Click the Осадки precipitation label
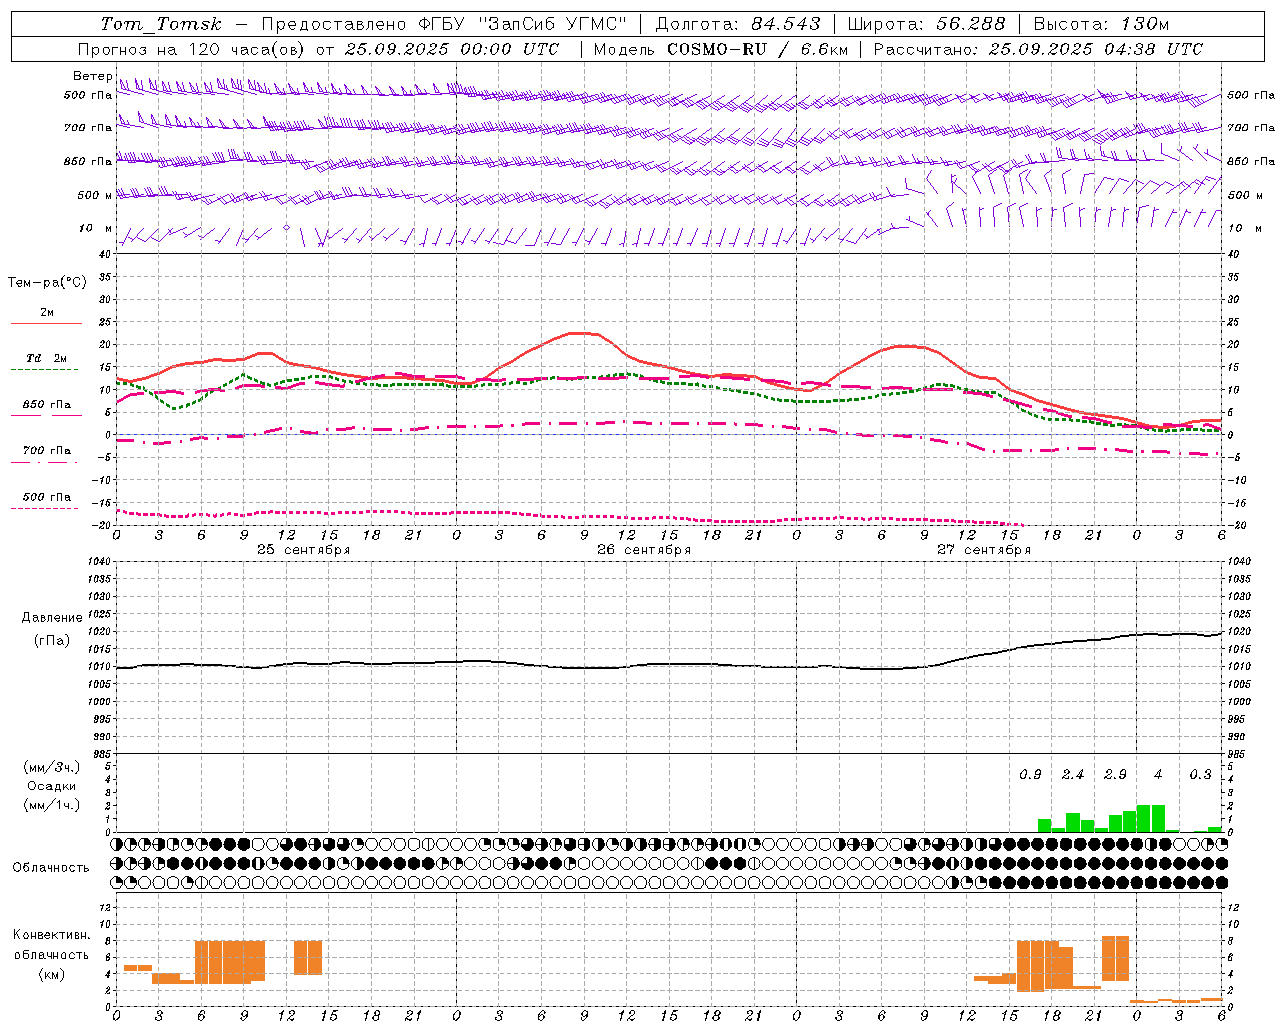The width and height of the screenshot is (1280, 1024). 52,786
